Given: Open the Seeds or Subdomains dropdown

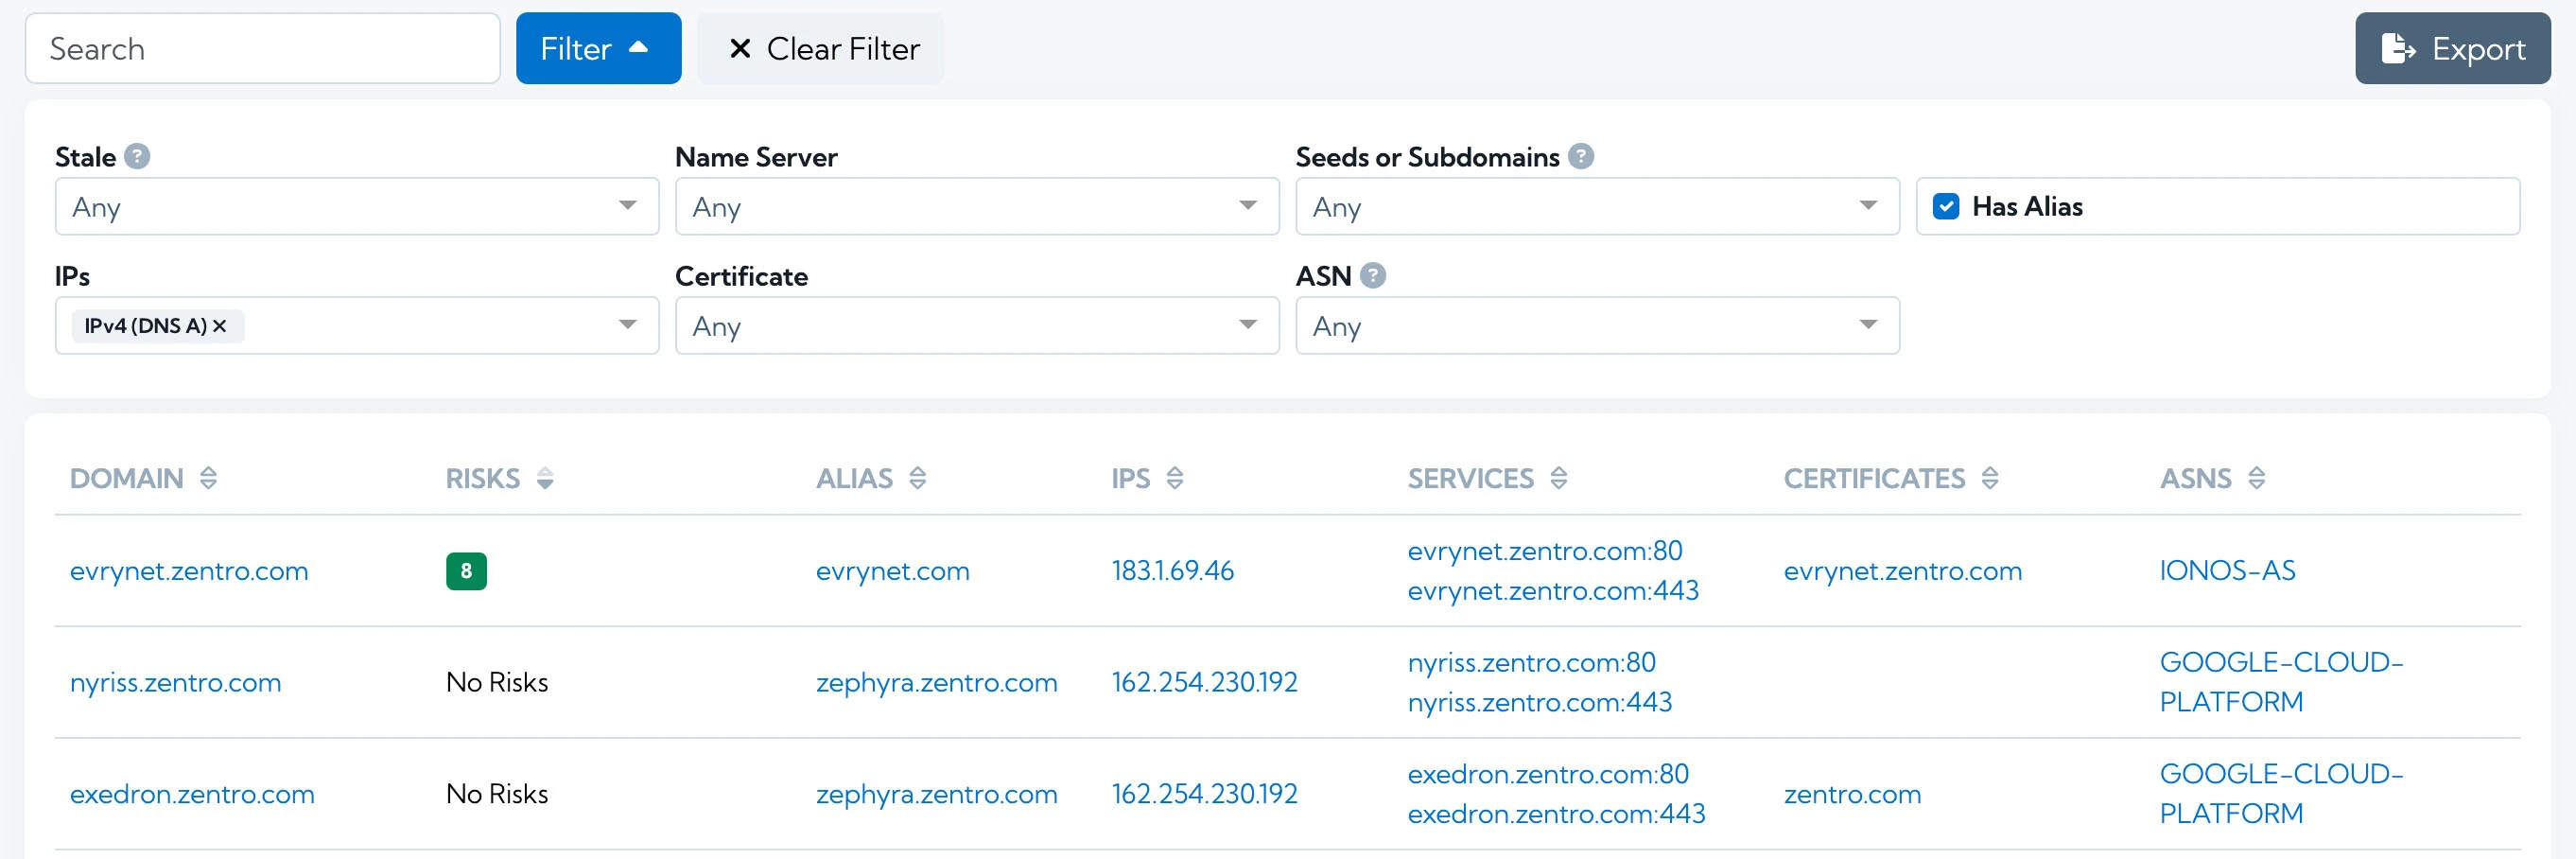Looking at the screenshot, I should (1597, 207).
